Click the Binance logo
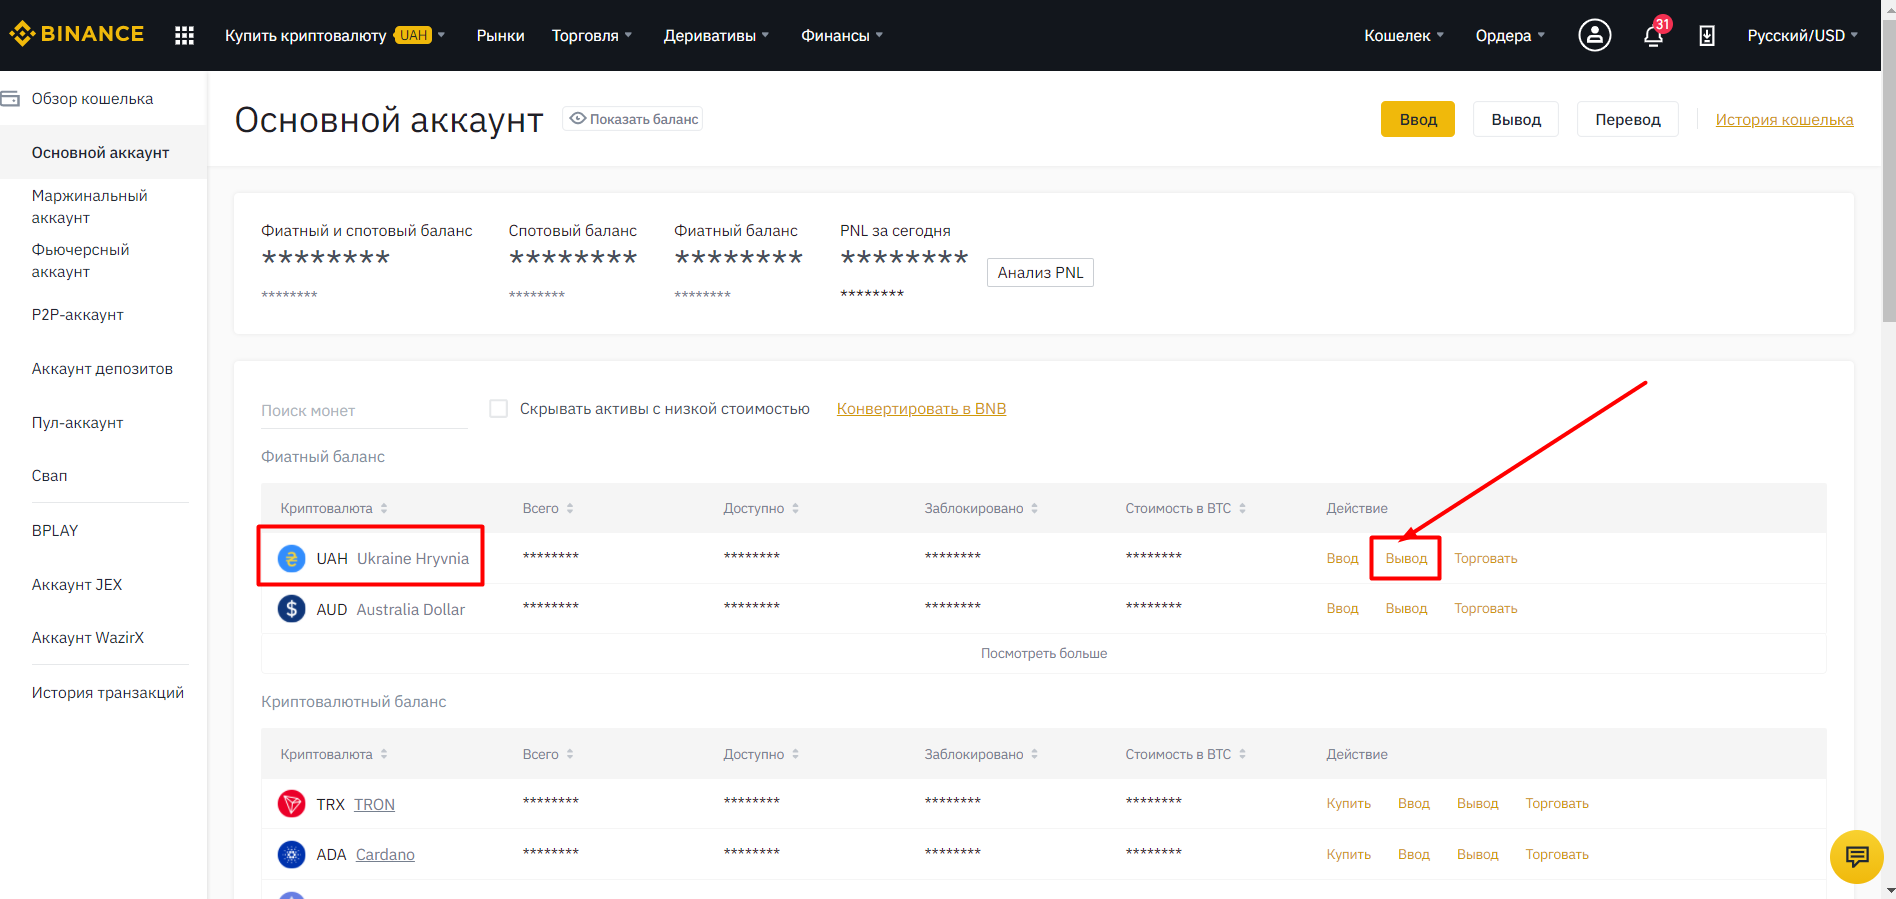1896x899 pixels. point(77,34)
